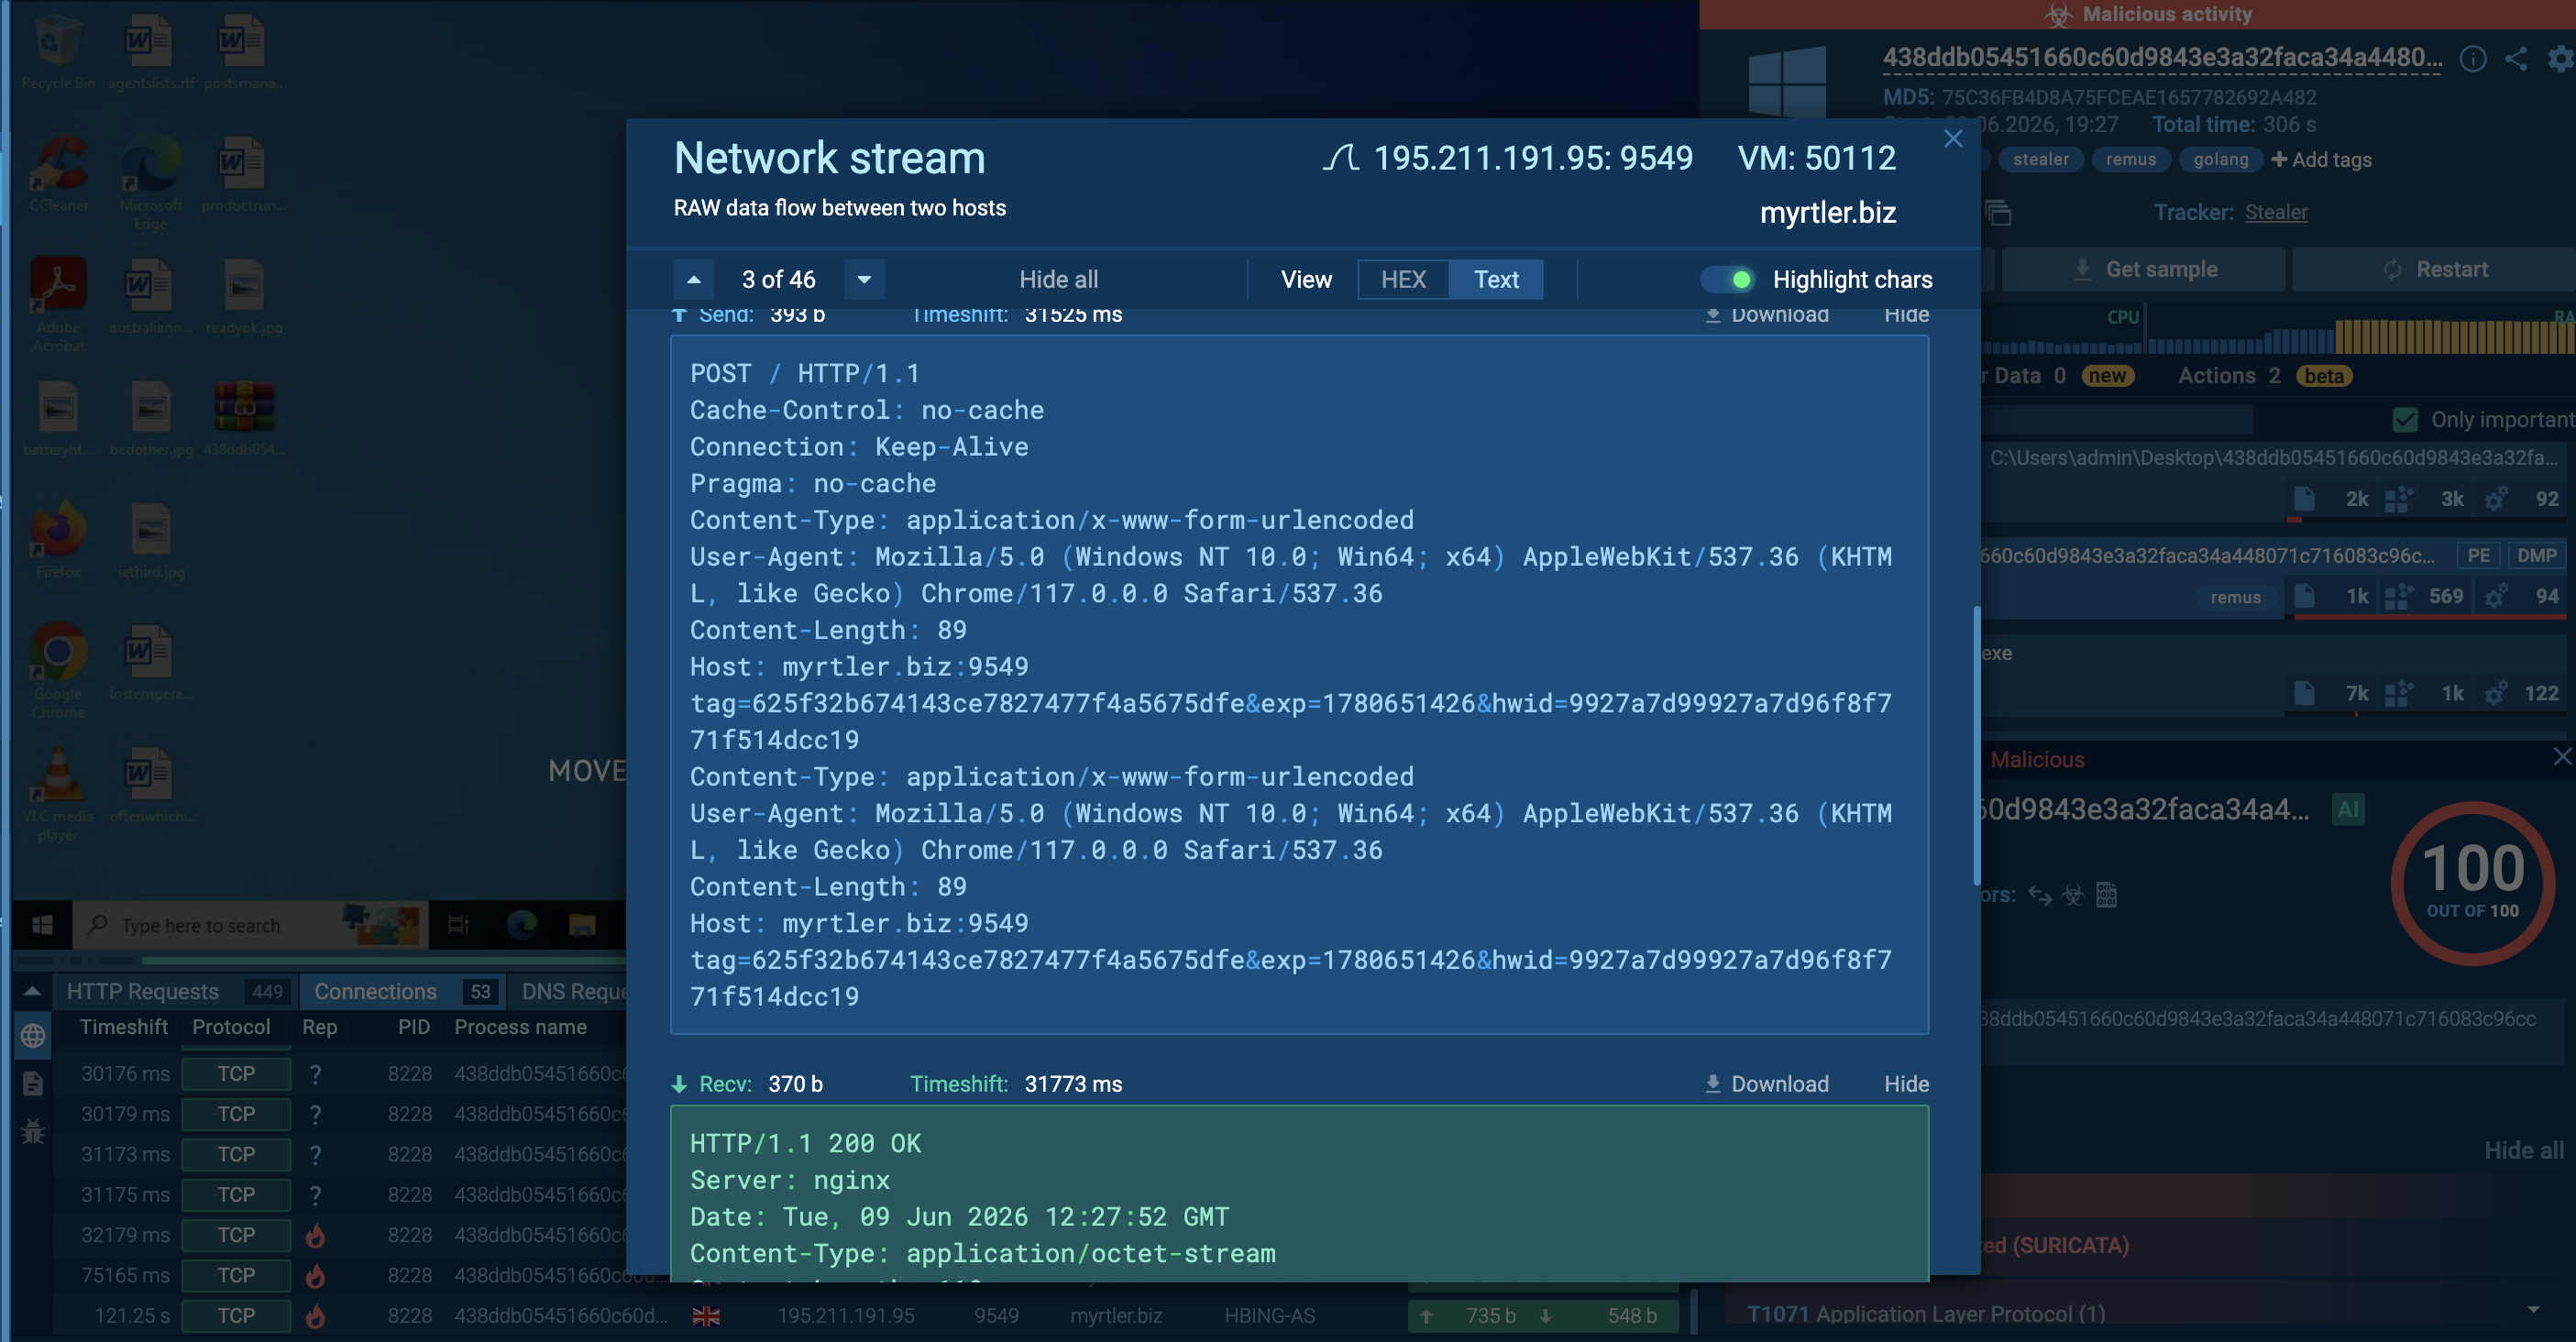This screenshot has height=1342, width=2576.
Task: Click the HBING-AS cell in bottom row
Action: click(1269, 1316)
